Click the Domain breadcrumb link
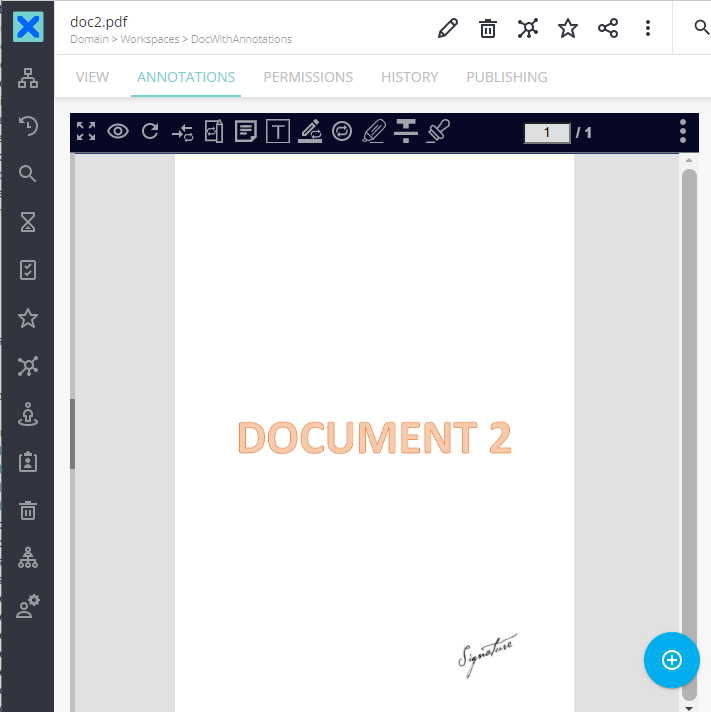Screen dimensions: 711x712 coord(89,39)
